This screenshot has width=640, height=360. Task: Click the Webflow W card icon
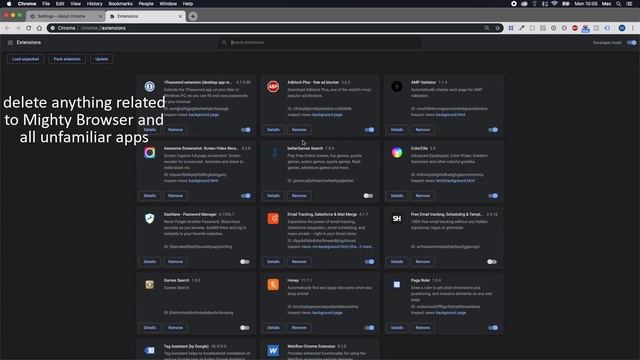(x=273, y=350)
